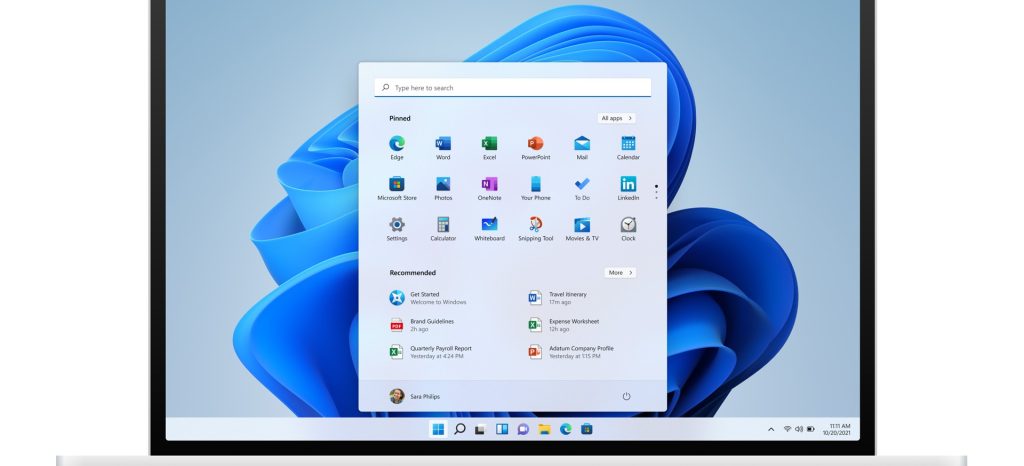Expand the All apps list
The image size is (1024, 466).
coord(616,118)
